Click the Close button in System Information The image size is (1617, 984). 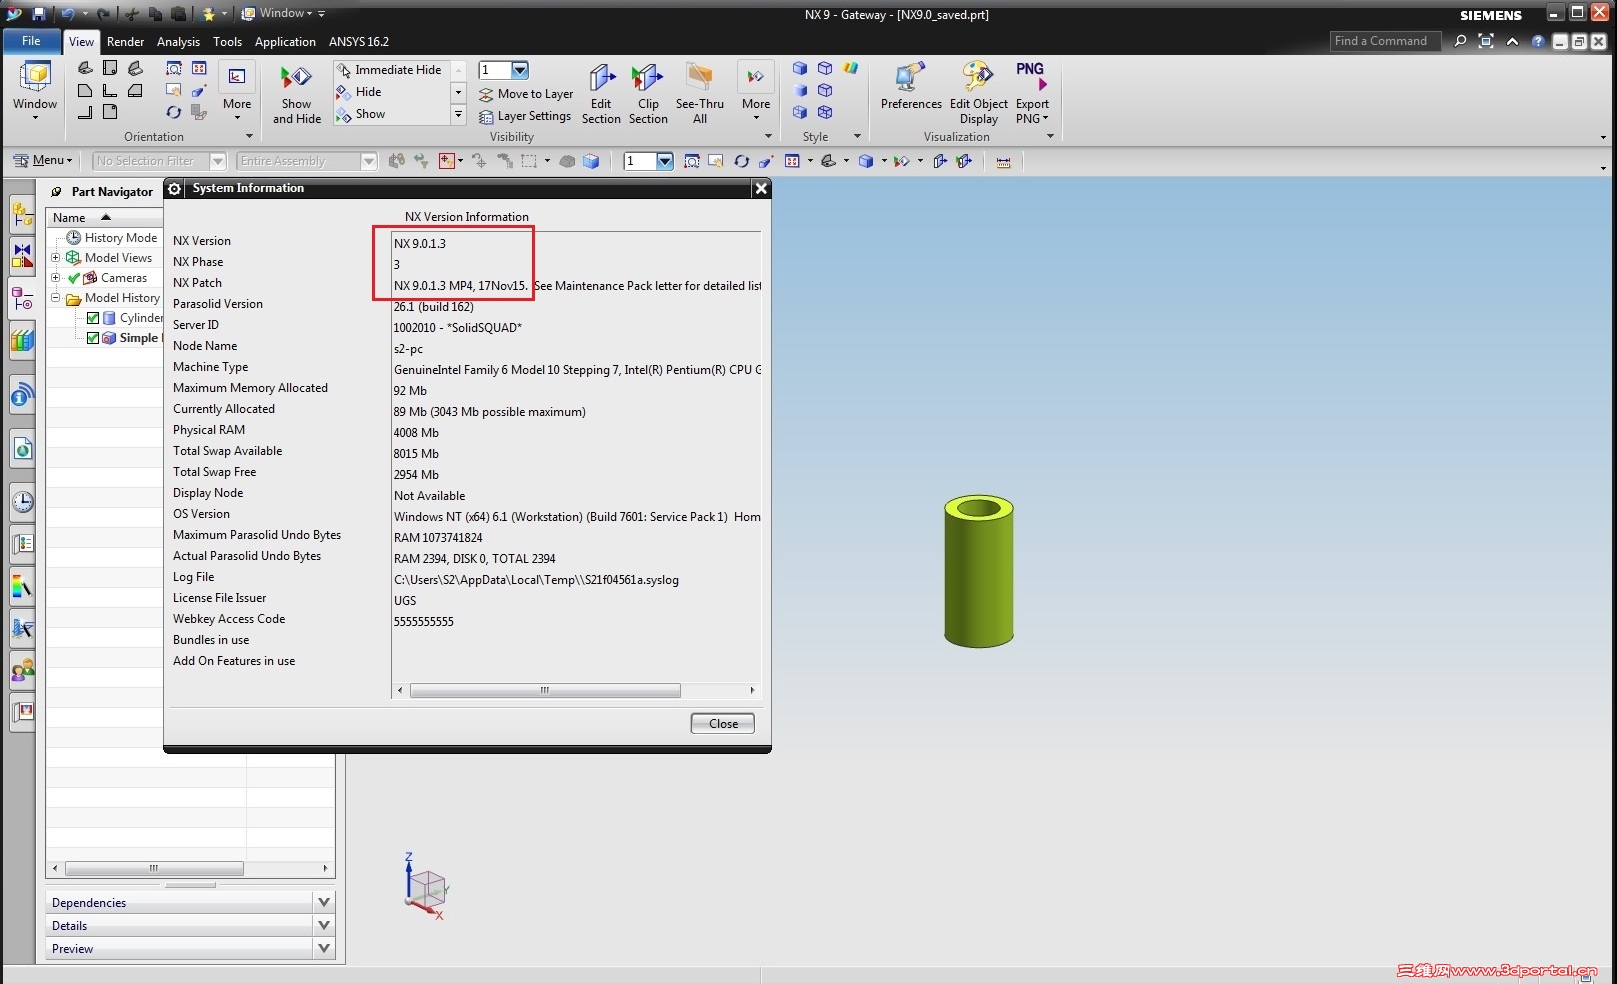point(723,723)
